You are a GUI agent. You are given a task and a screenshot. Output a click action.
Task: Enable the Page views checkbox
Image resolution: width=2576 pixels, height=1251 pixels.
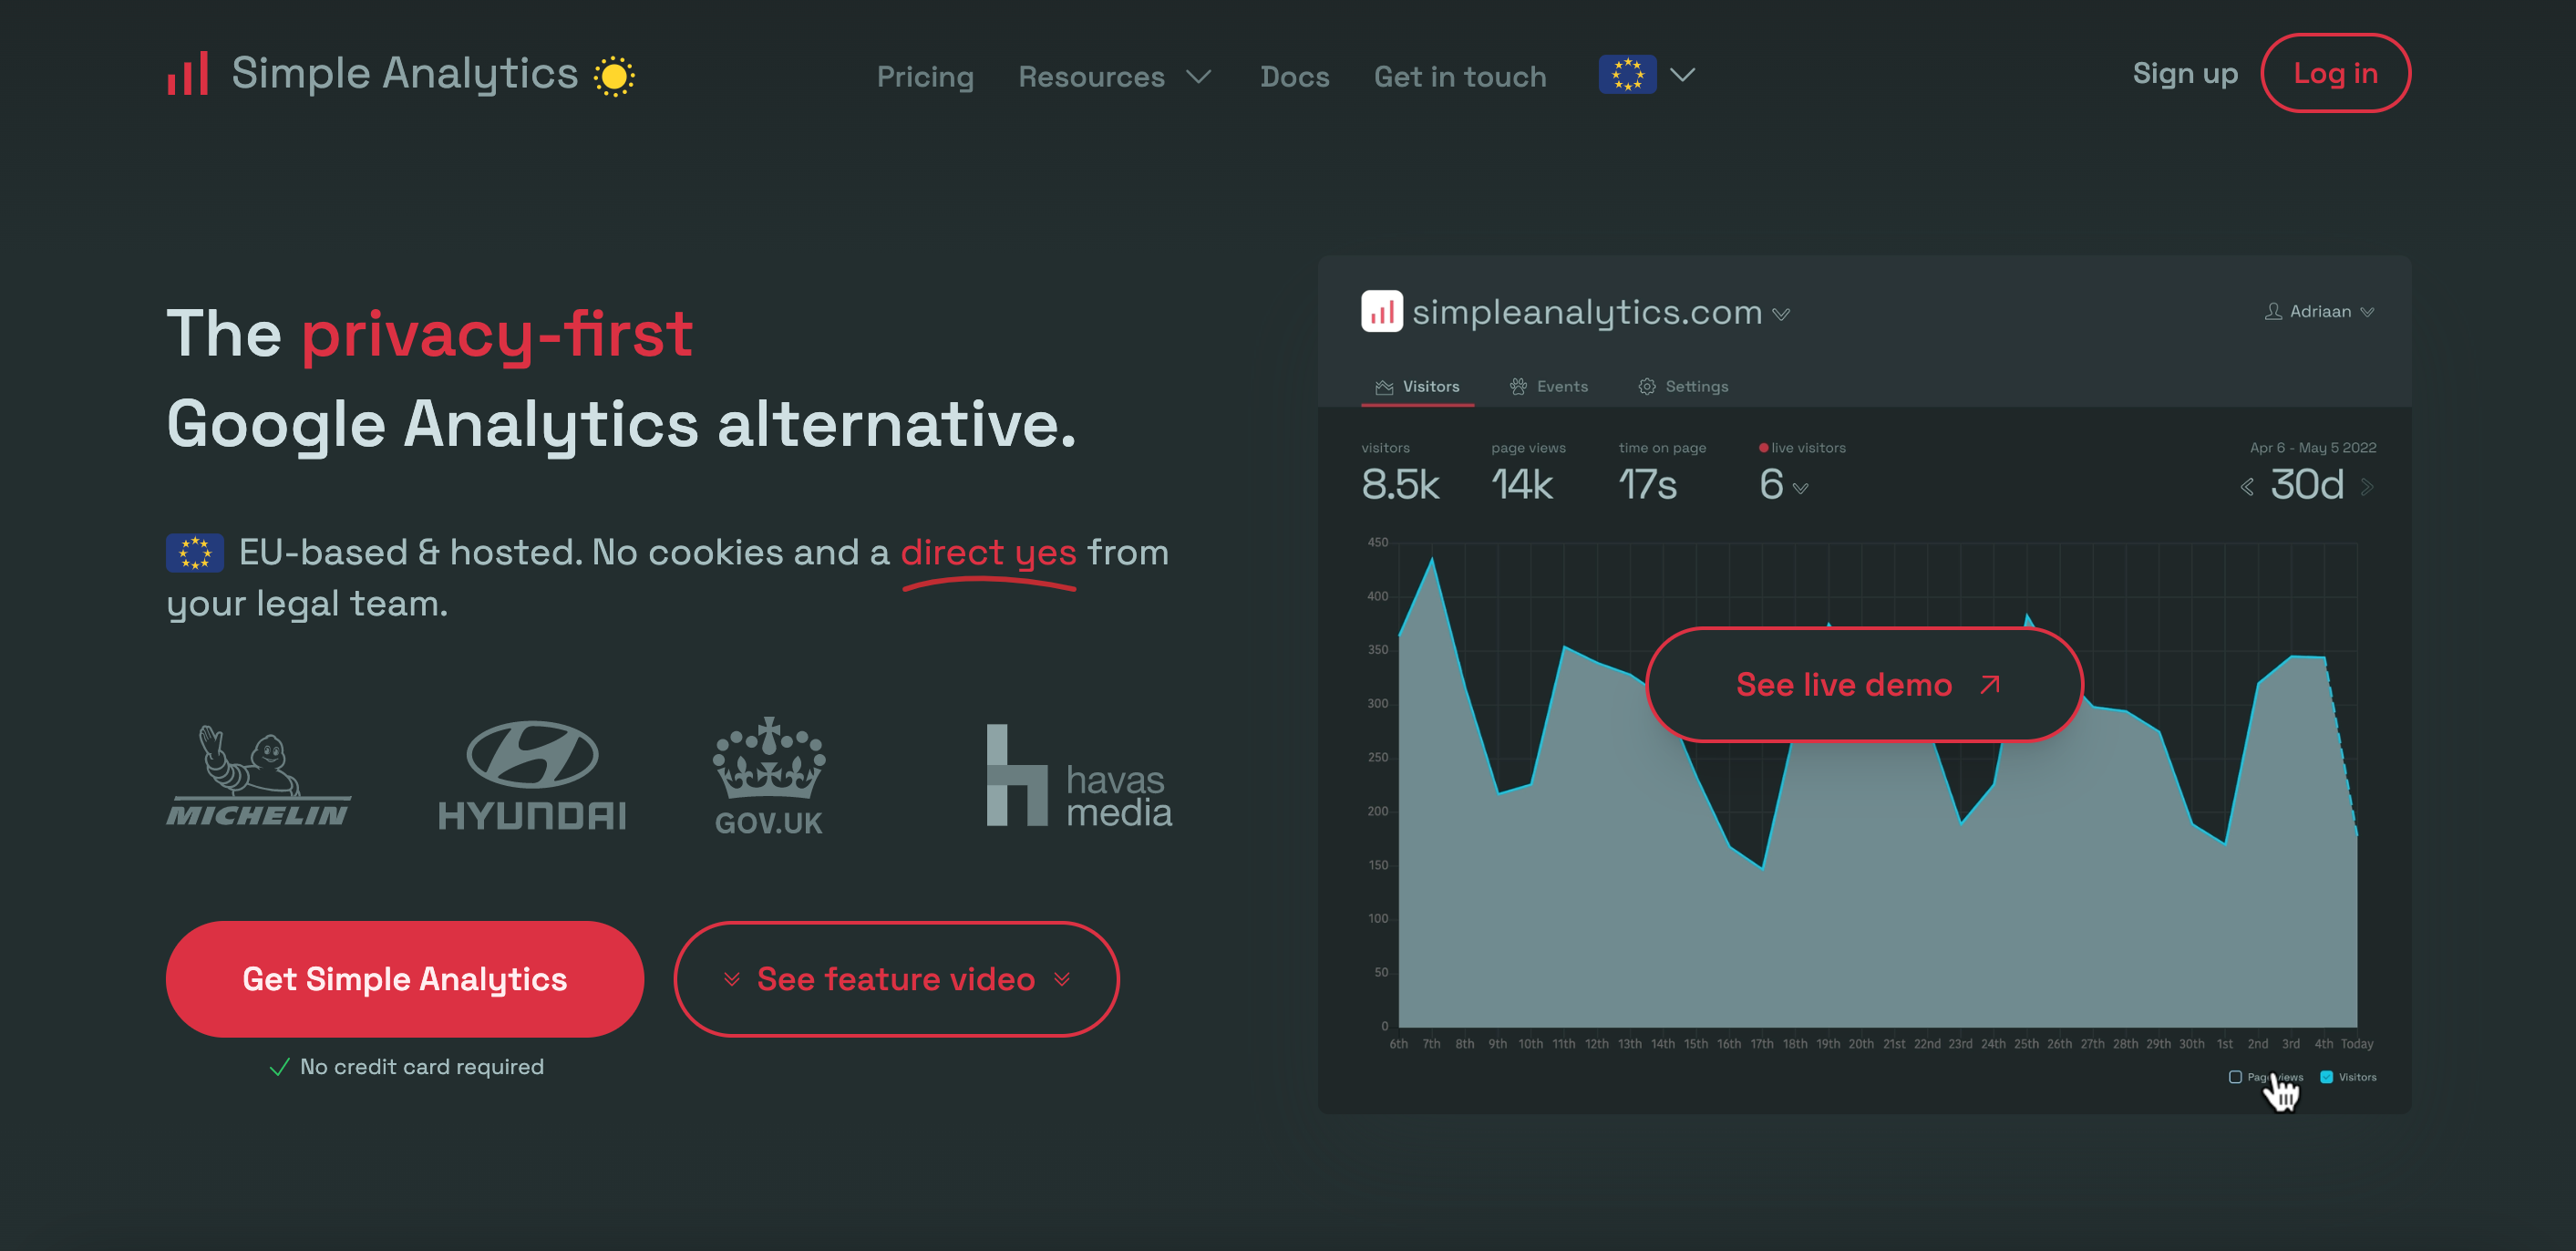(x=2235, y=1077)
